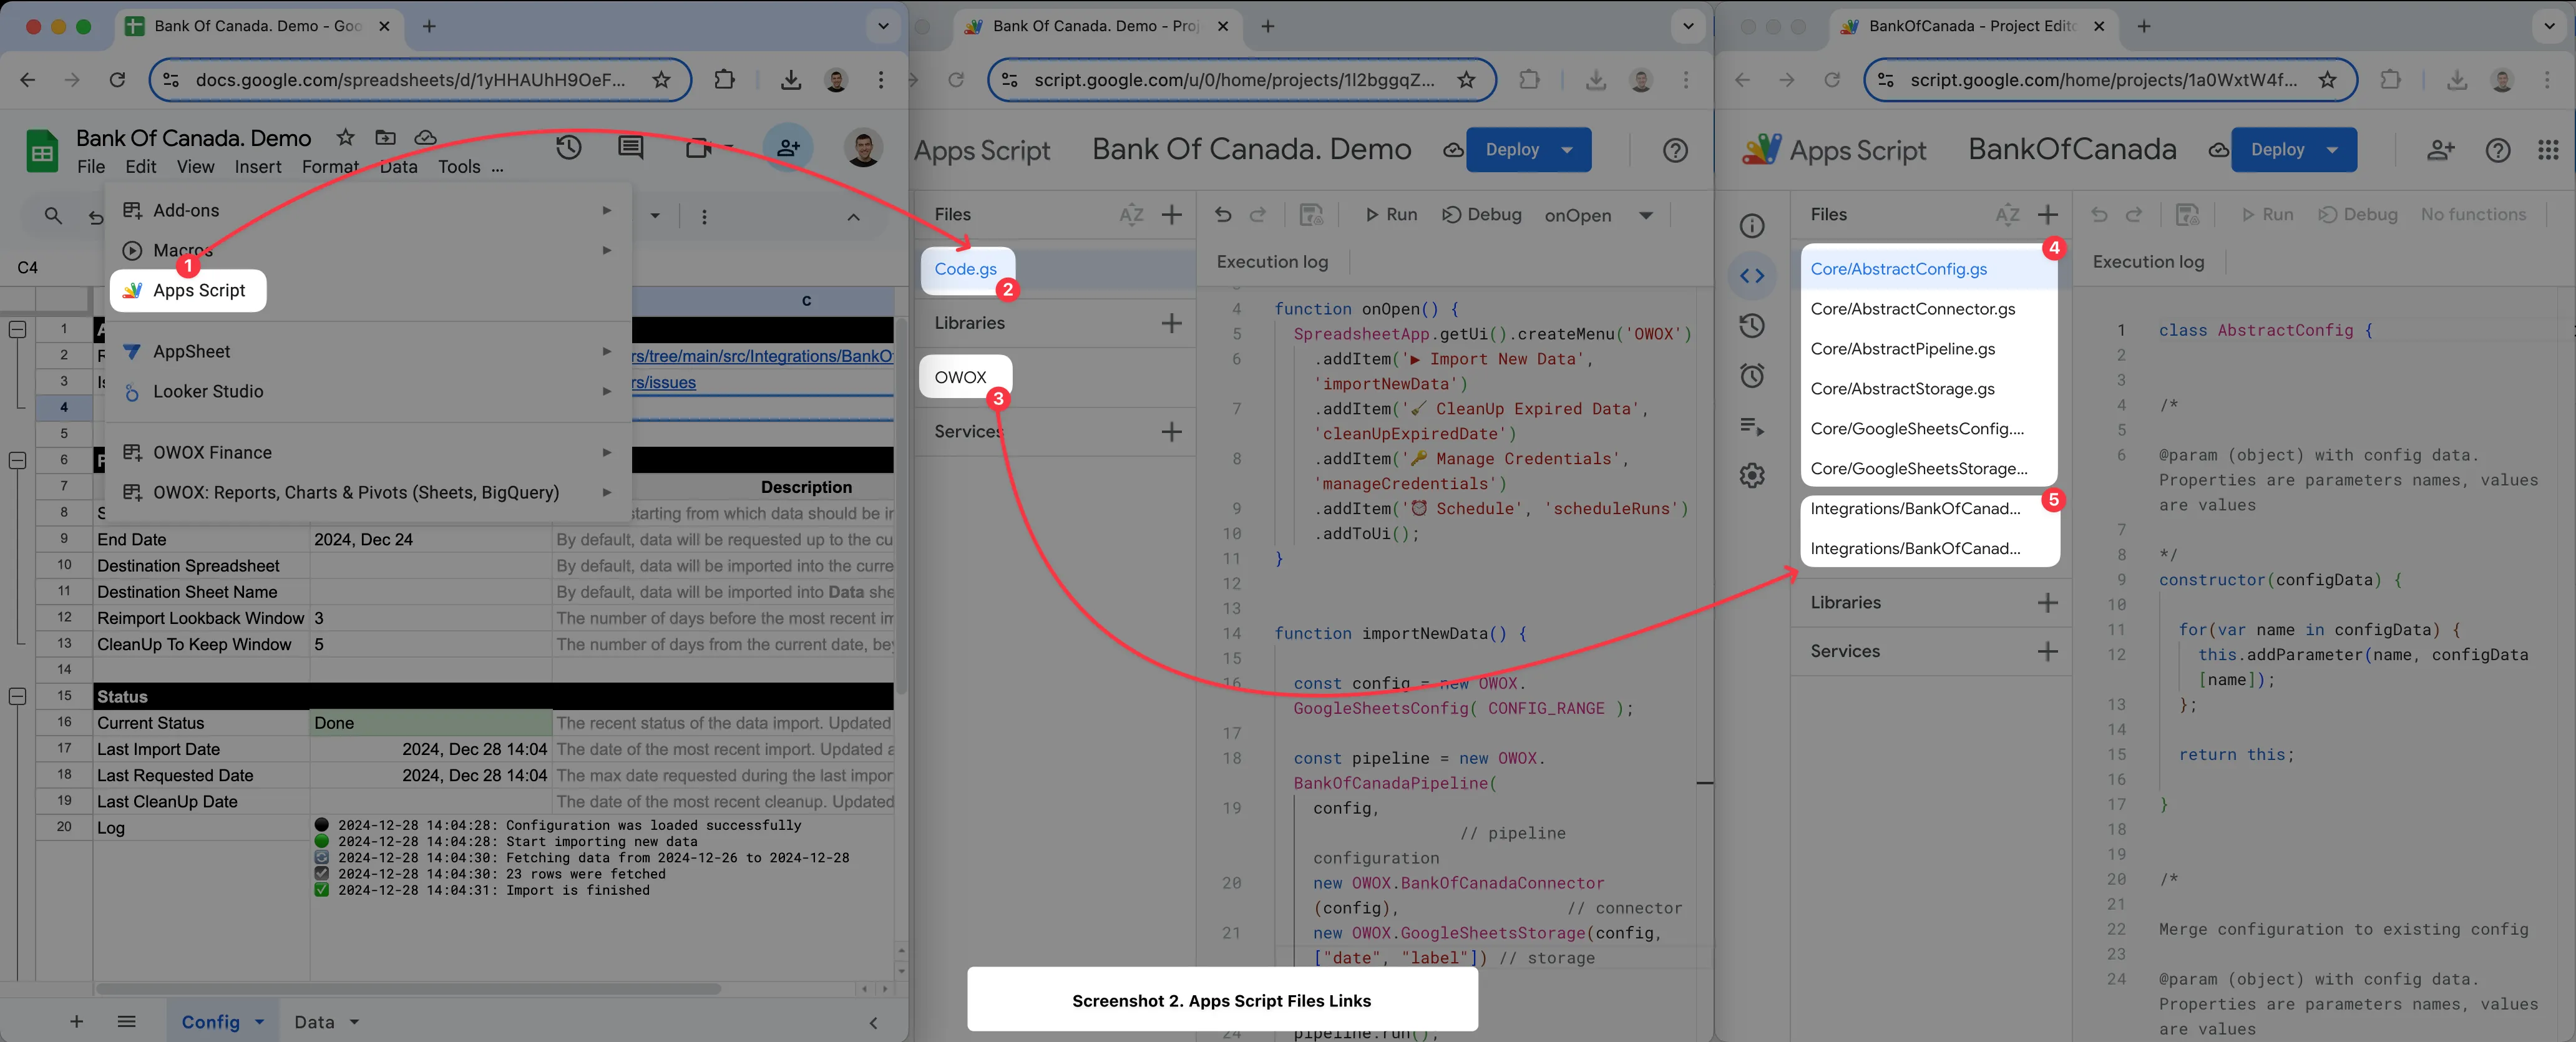
Task: Click the Share people icon in Sheets
Action: tap(788, 148)
